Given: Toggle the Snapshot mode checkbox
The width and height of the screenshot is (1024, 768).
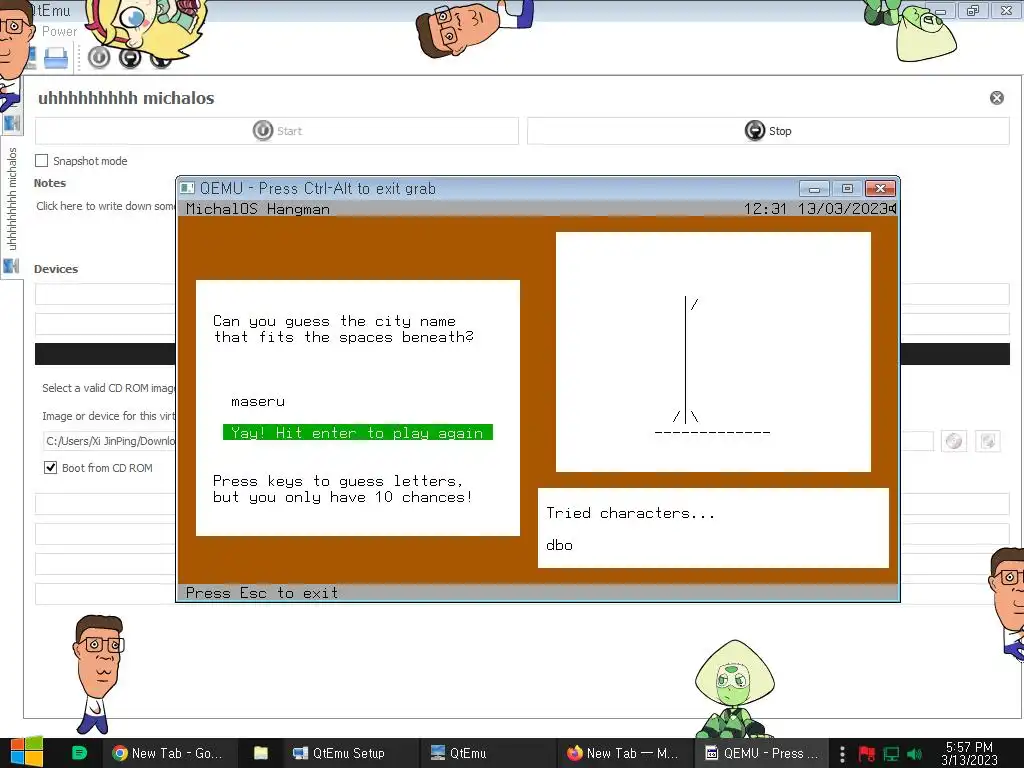Looking at the screenshot, I should coord(42,161).
